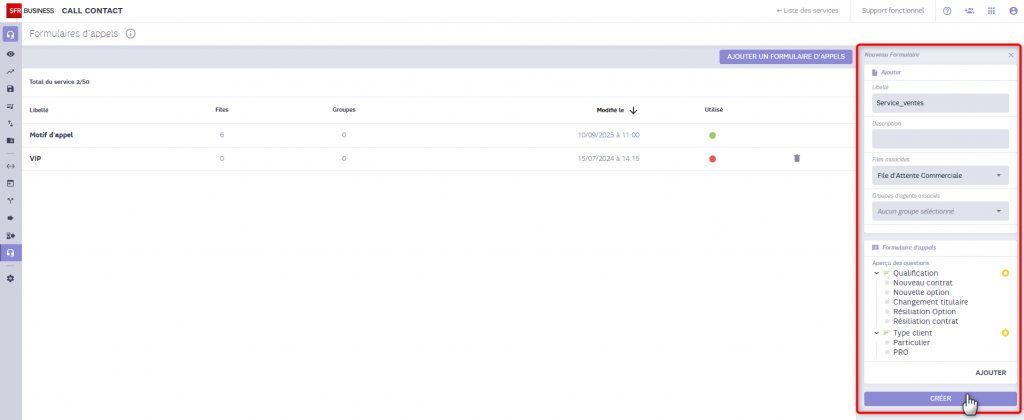This screenshot has width=1024, height=420.
Task: Open the user account profile icon
Action: [x=1013, y=10]
